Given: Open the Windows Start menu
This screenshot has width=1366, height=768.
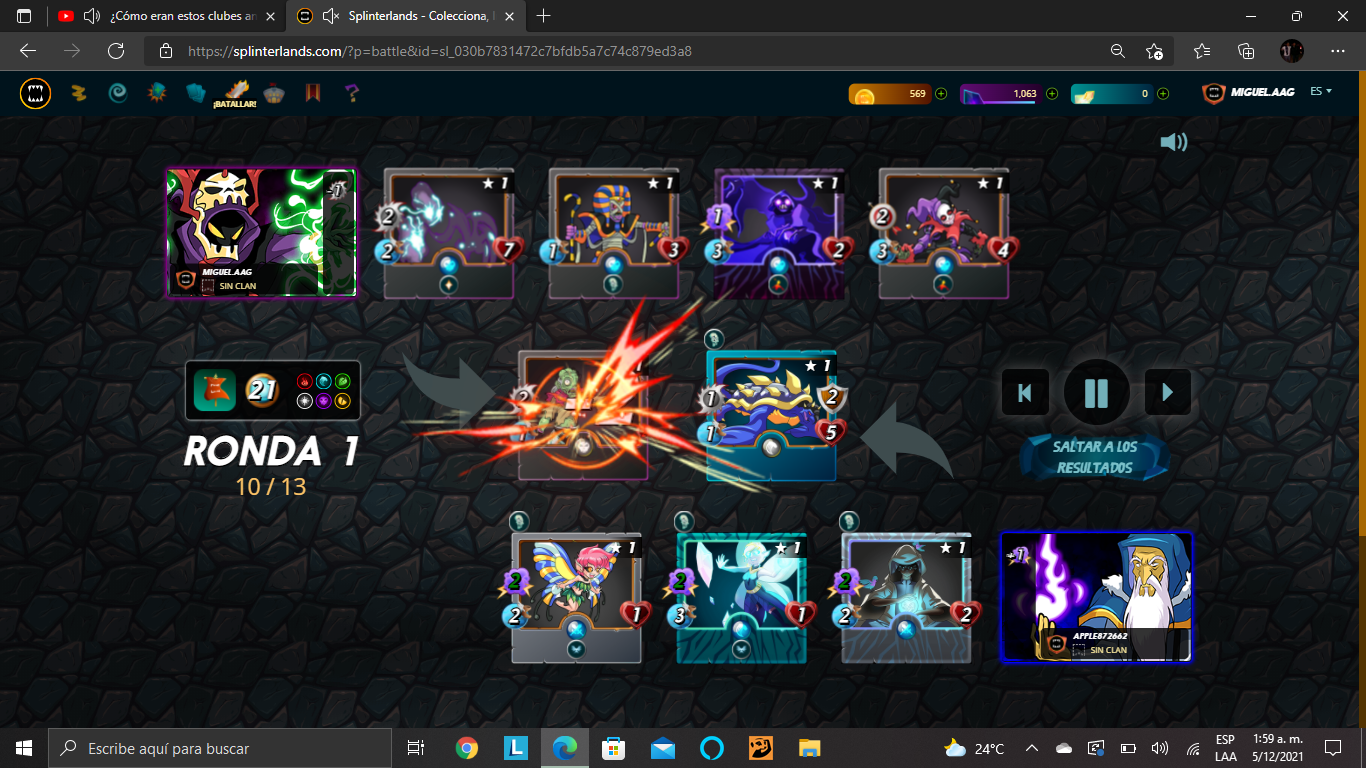Looking at the screenshot, I should pyautogui.click(x=24, y=748).
